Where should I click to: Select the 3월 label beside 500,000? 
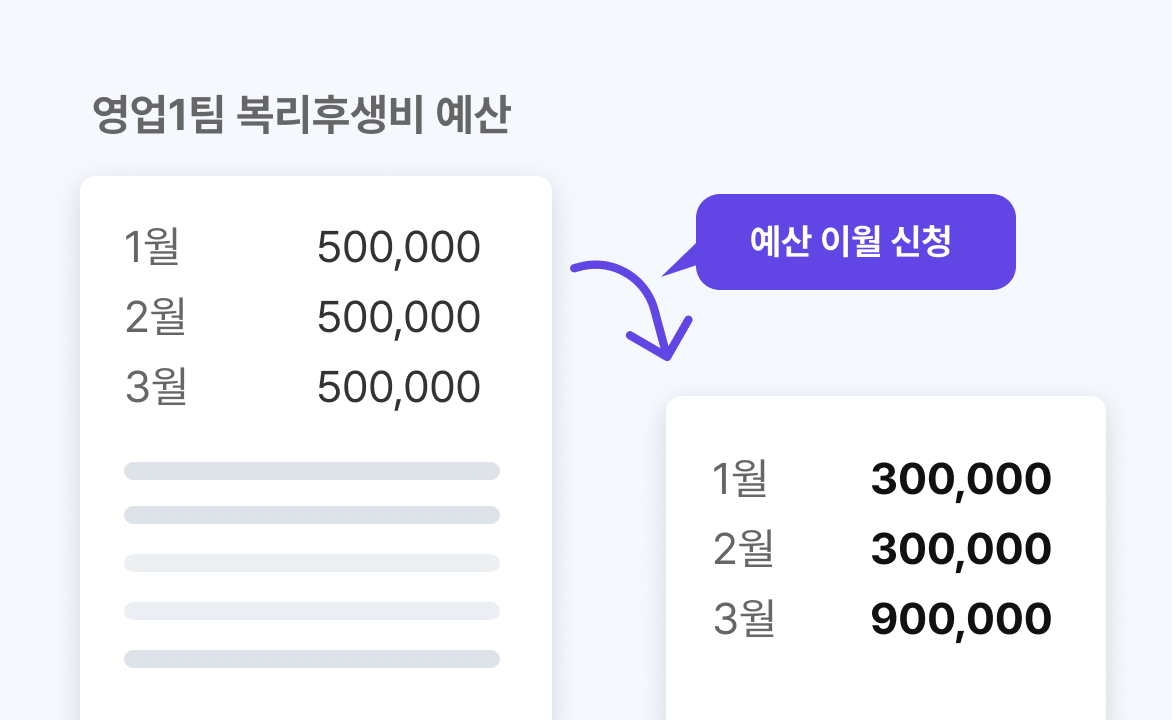[x=156, y=387]
